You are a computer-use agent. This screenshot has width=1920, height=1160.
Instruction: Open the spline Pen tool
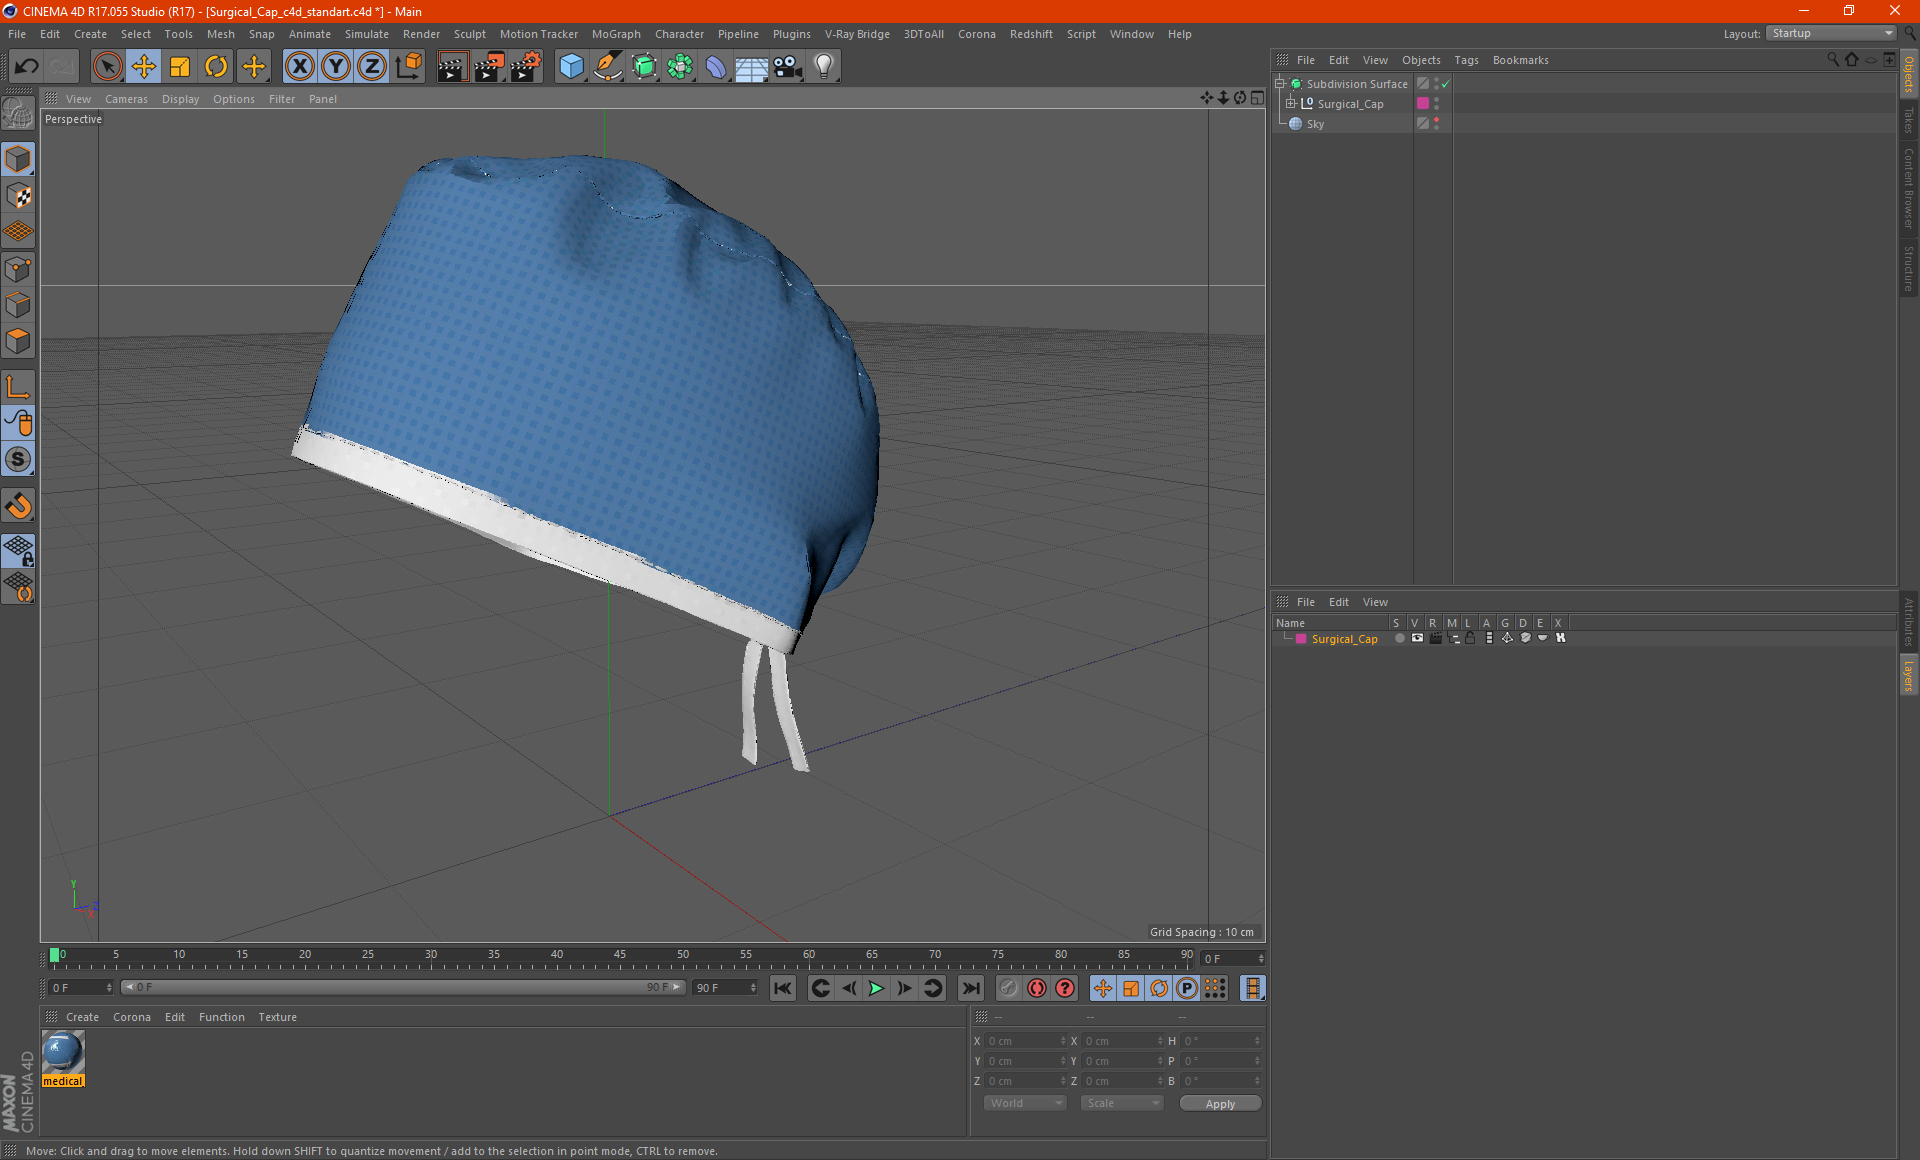click(x=608, y=67)
